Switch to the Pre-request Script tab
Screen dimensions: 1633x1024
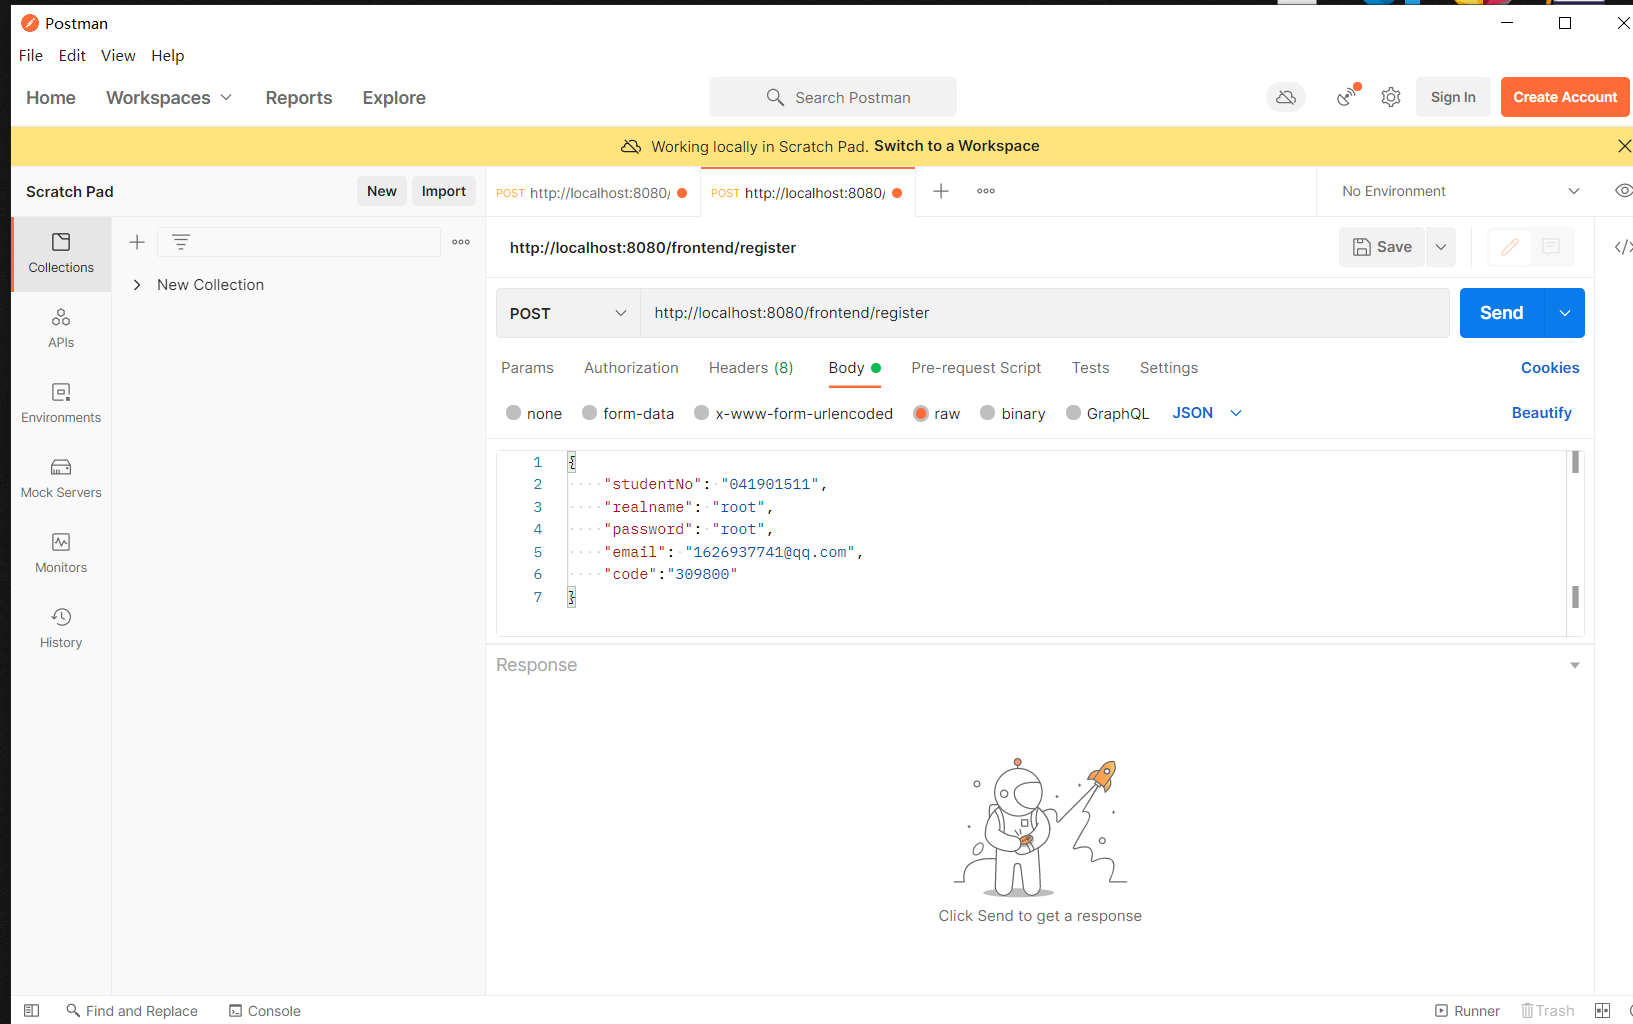pyautogui.click(x=976, y=368)
